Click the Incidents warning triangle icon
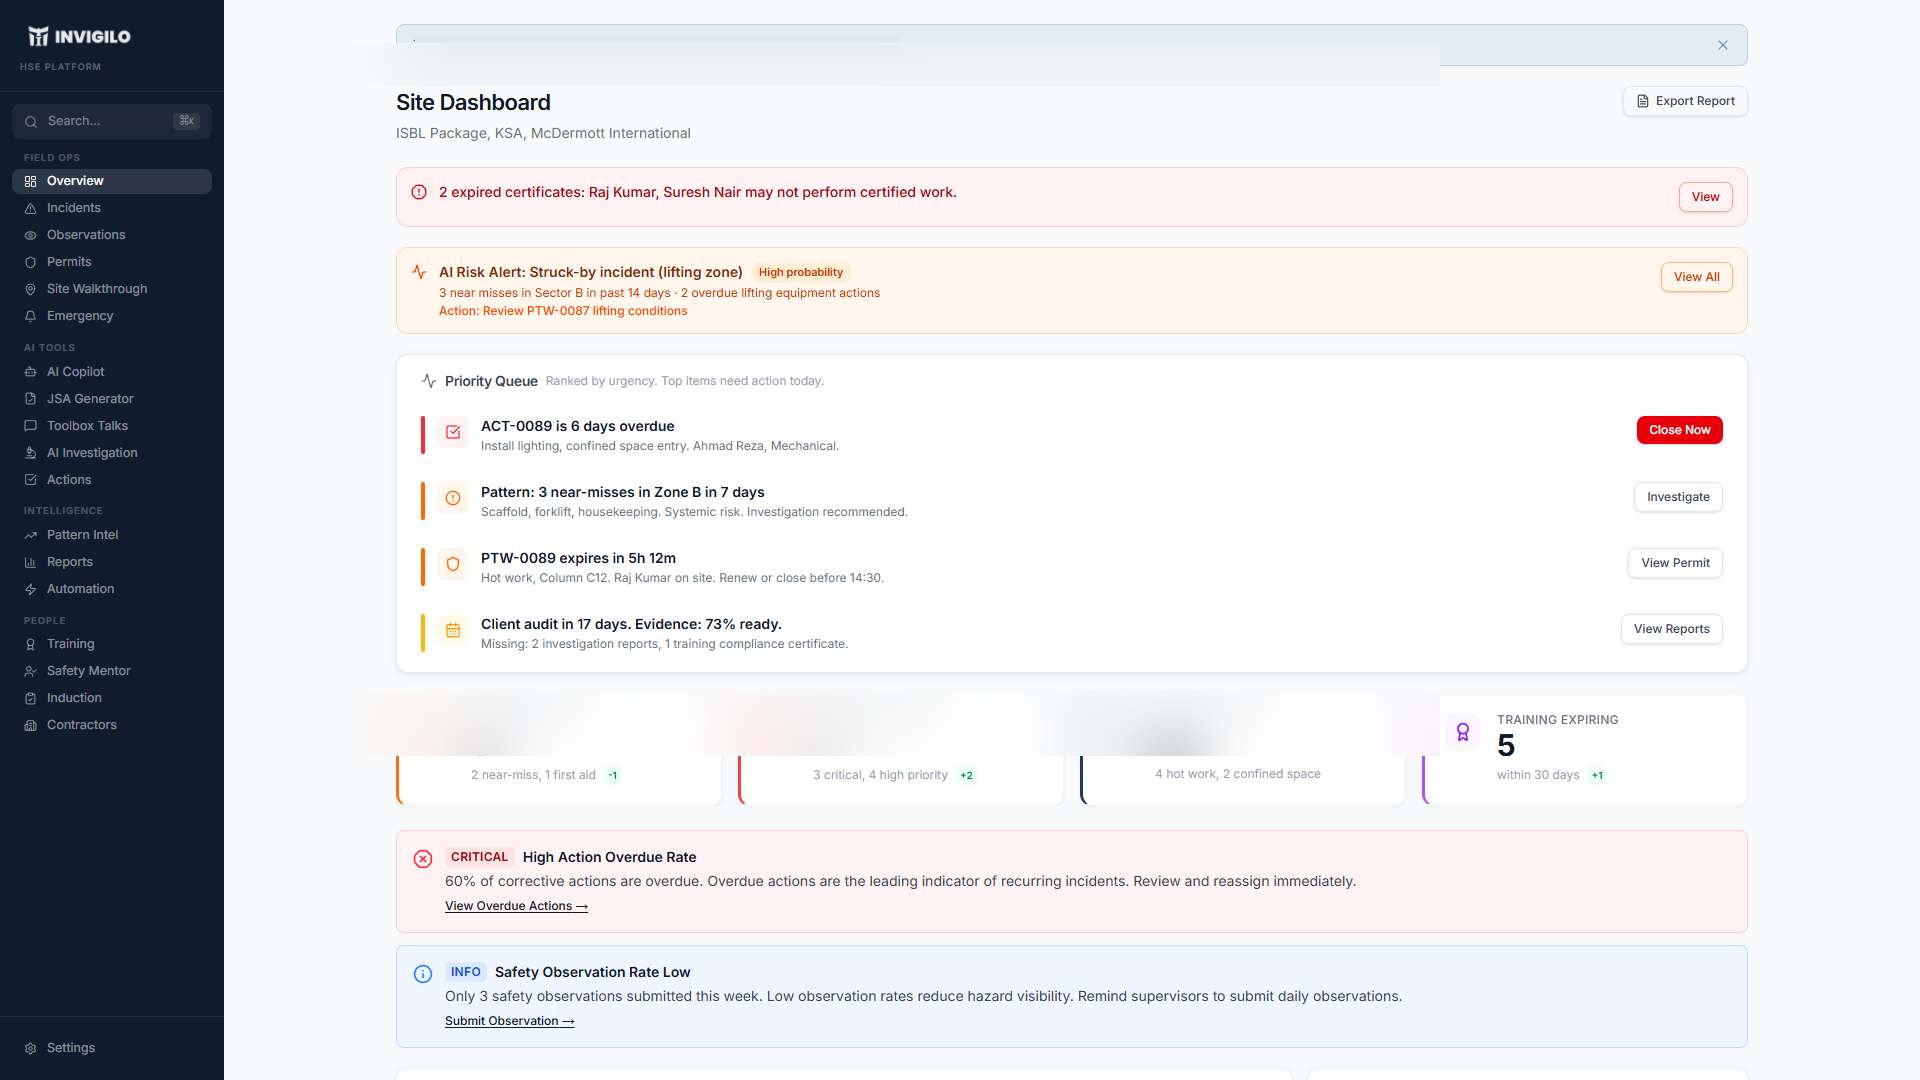Viewport: 1920px width, 1080px height. pos(31,209)
